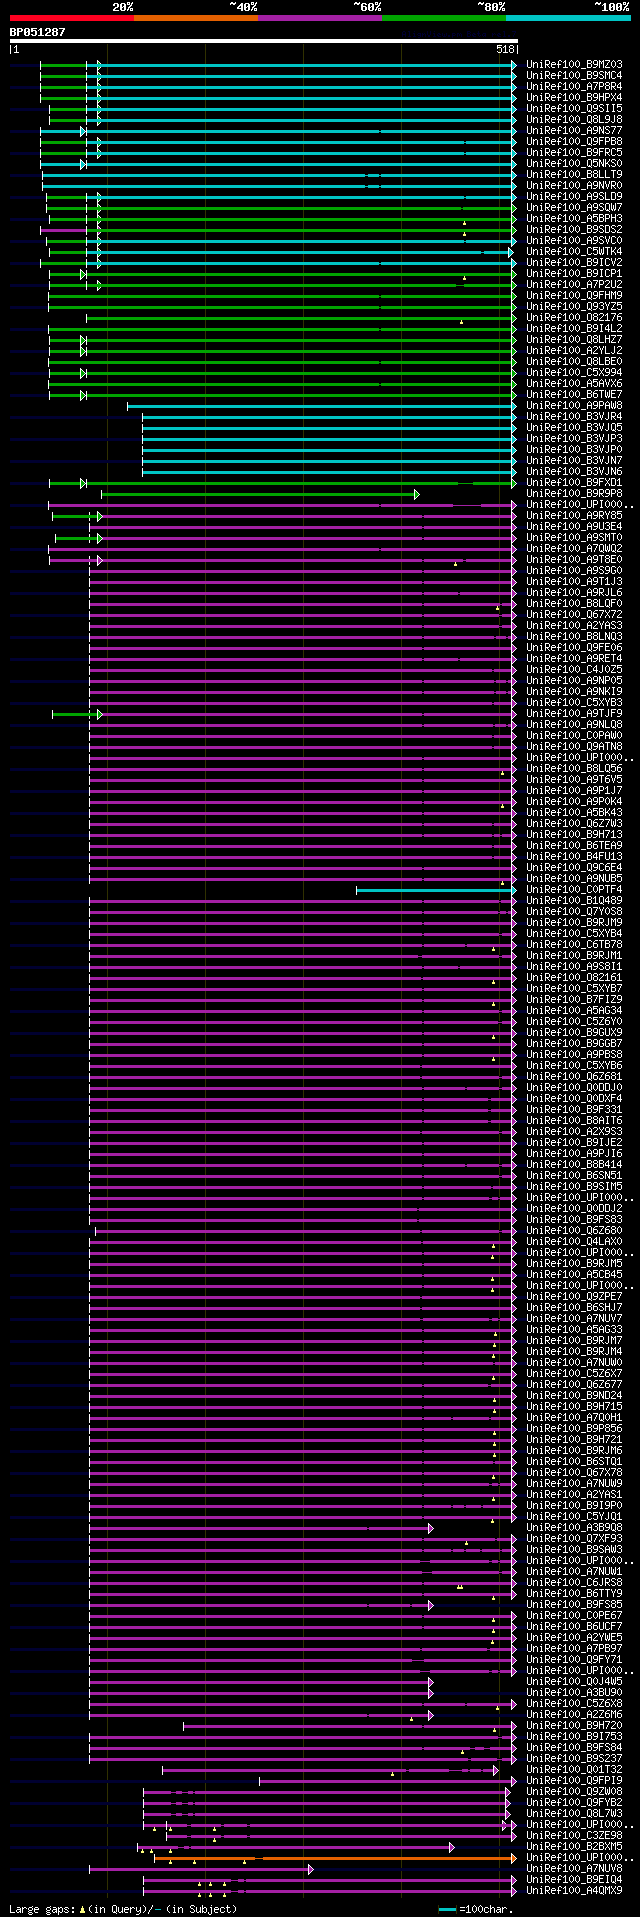
Task: Open hit UniRef100_B9SMC4
Action: coord(574,76)
